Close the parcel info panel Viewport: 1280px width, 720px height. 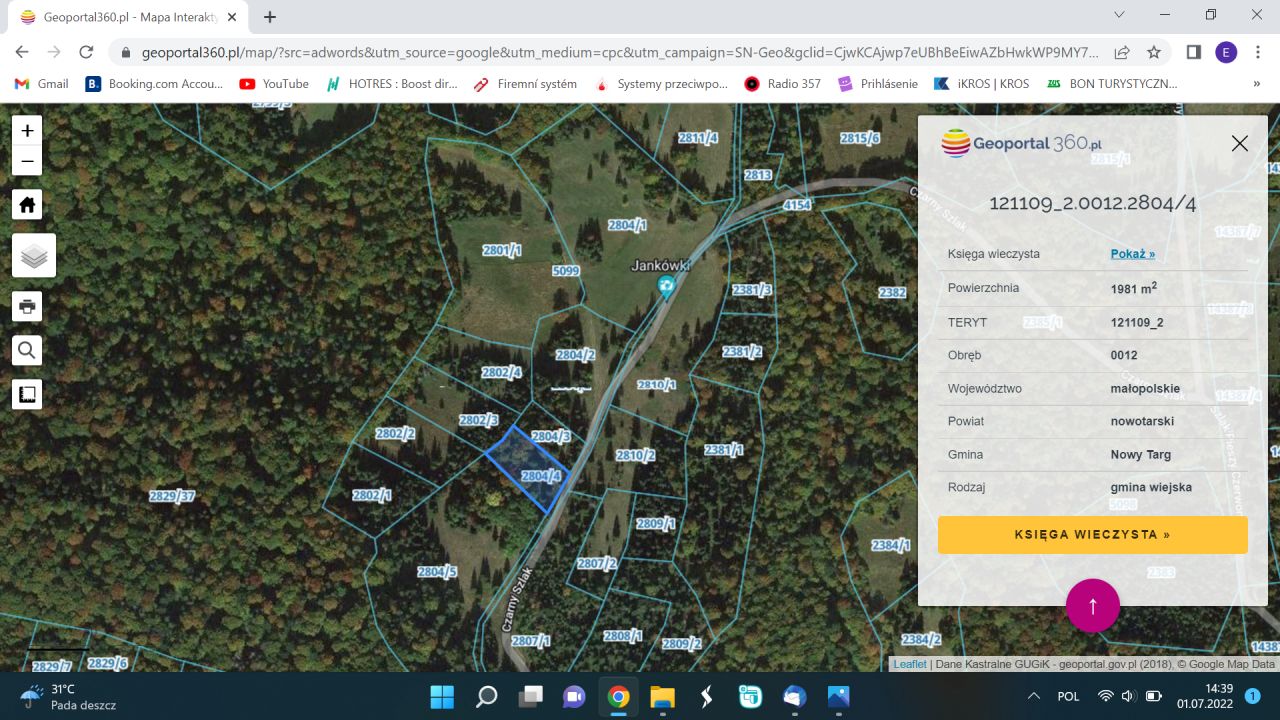click(1240, 143)
